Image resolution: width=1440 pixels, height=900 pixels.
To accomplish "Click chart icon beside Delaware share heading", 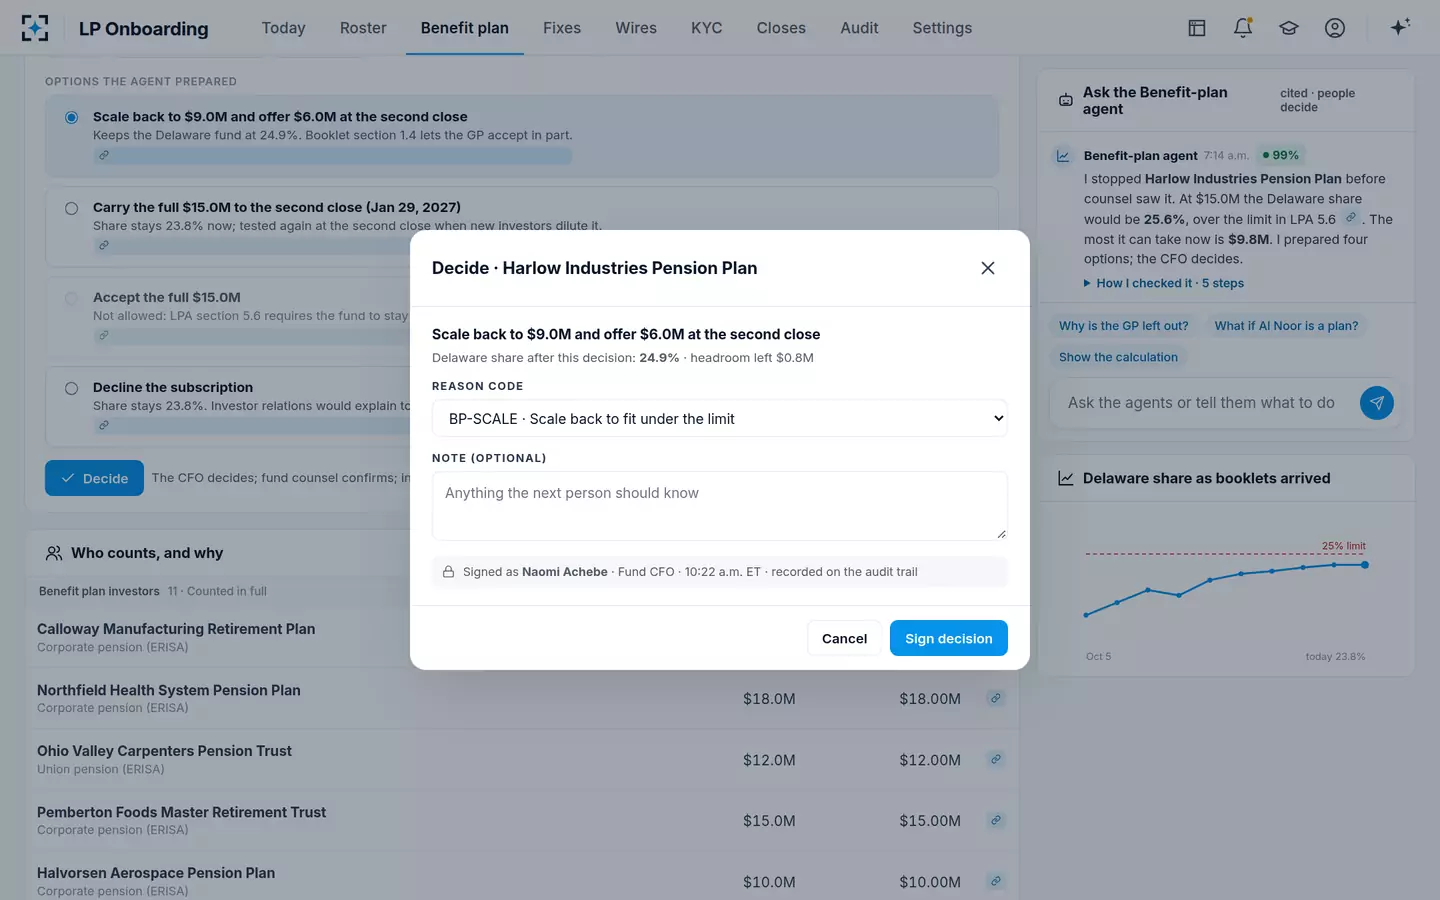I will tap(1066, 479).
